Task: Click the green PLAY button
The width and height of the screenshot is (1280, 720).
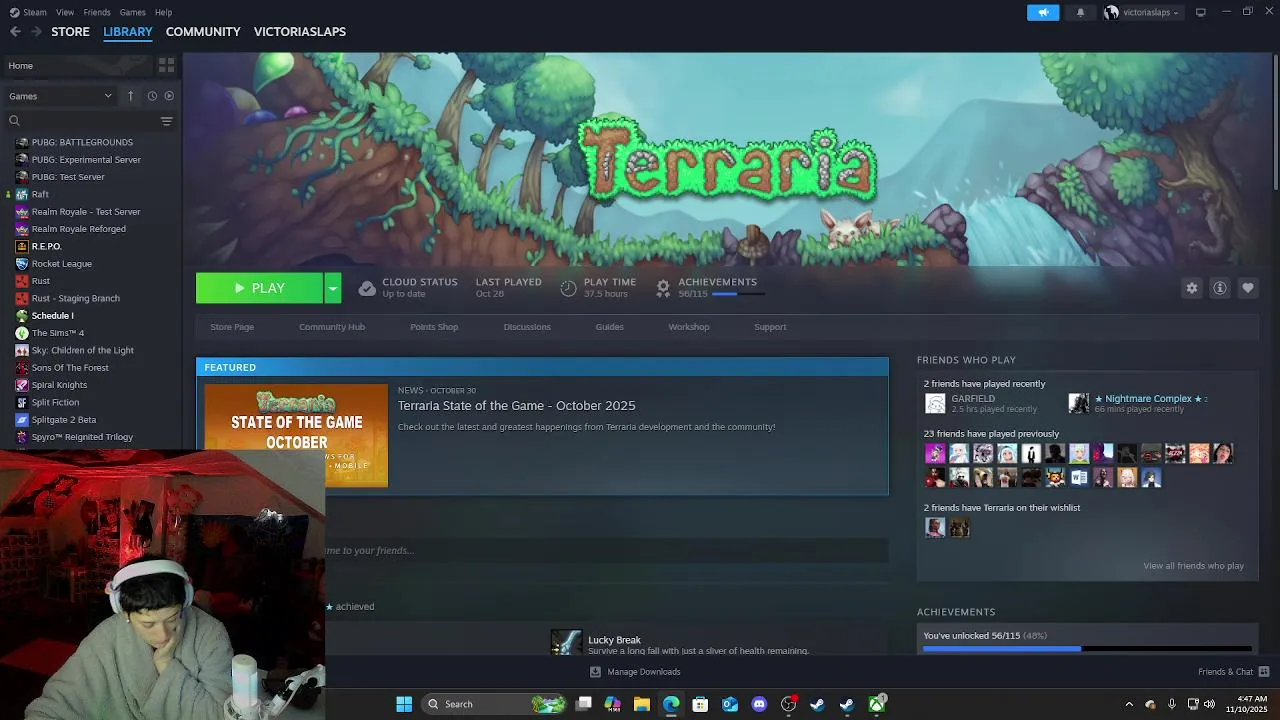Action: [x=260, y=288]
